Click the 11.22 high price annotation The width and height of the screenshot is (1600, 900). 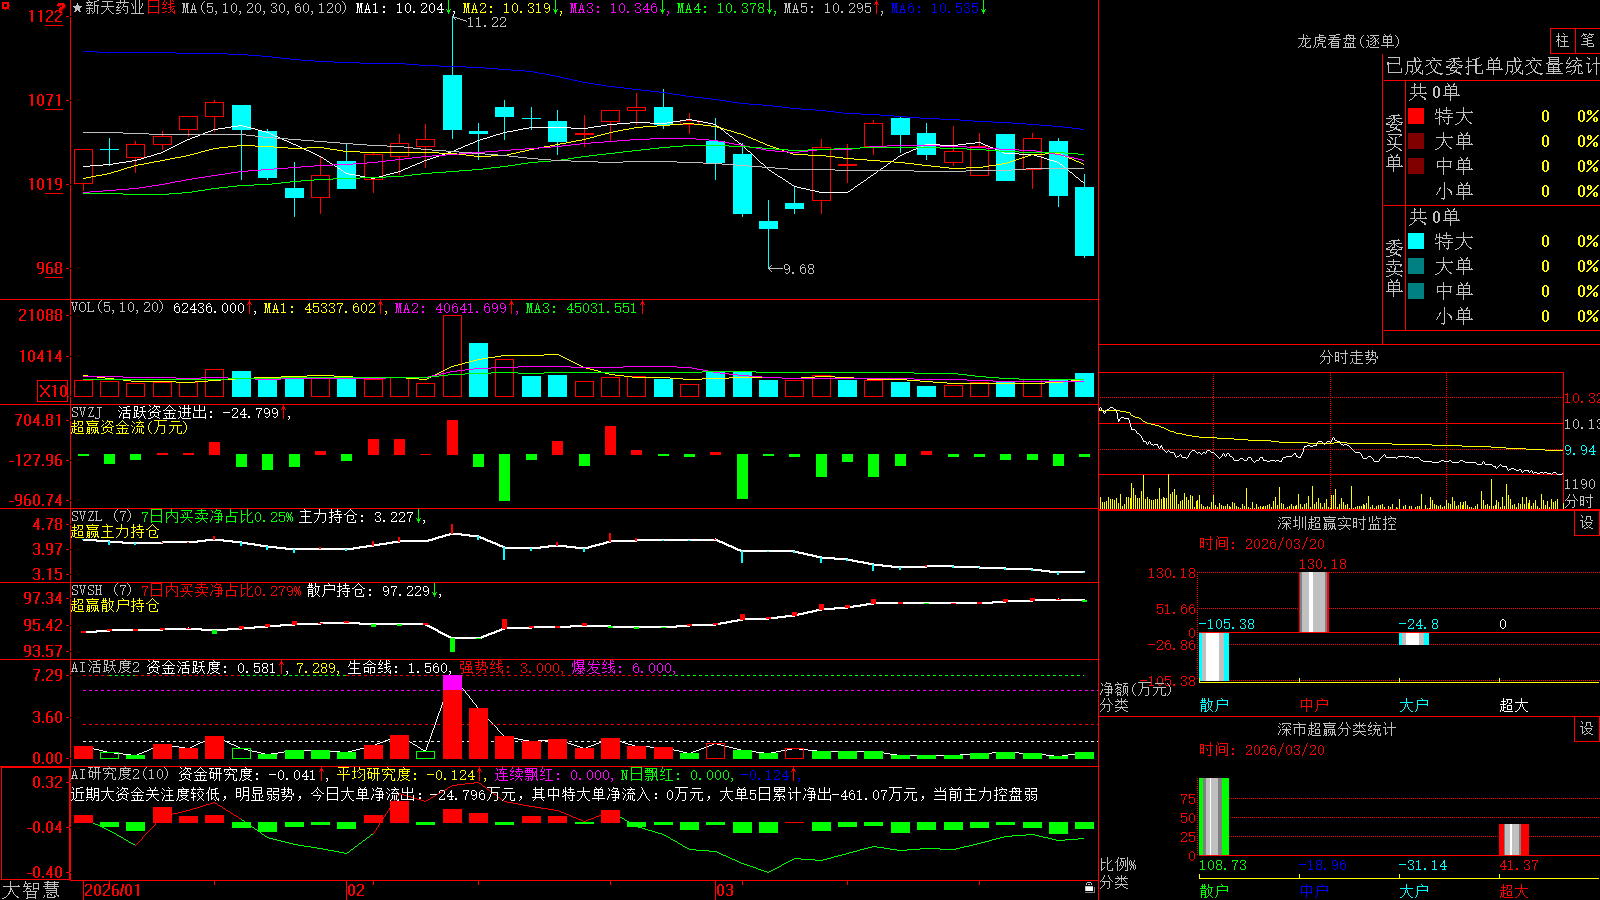[x=487, y=22]
